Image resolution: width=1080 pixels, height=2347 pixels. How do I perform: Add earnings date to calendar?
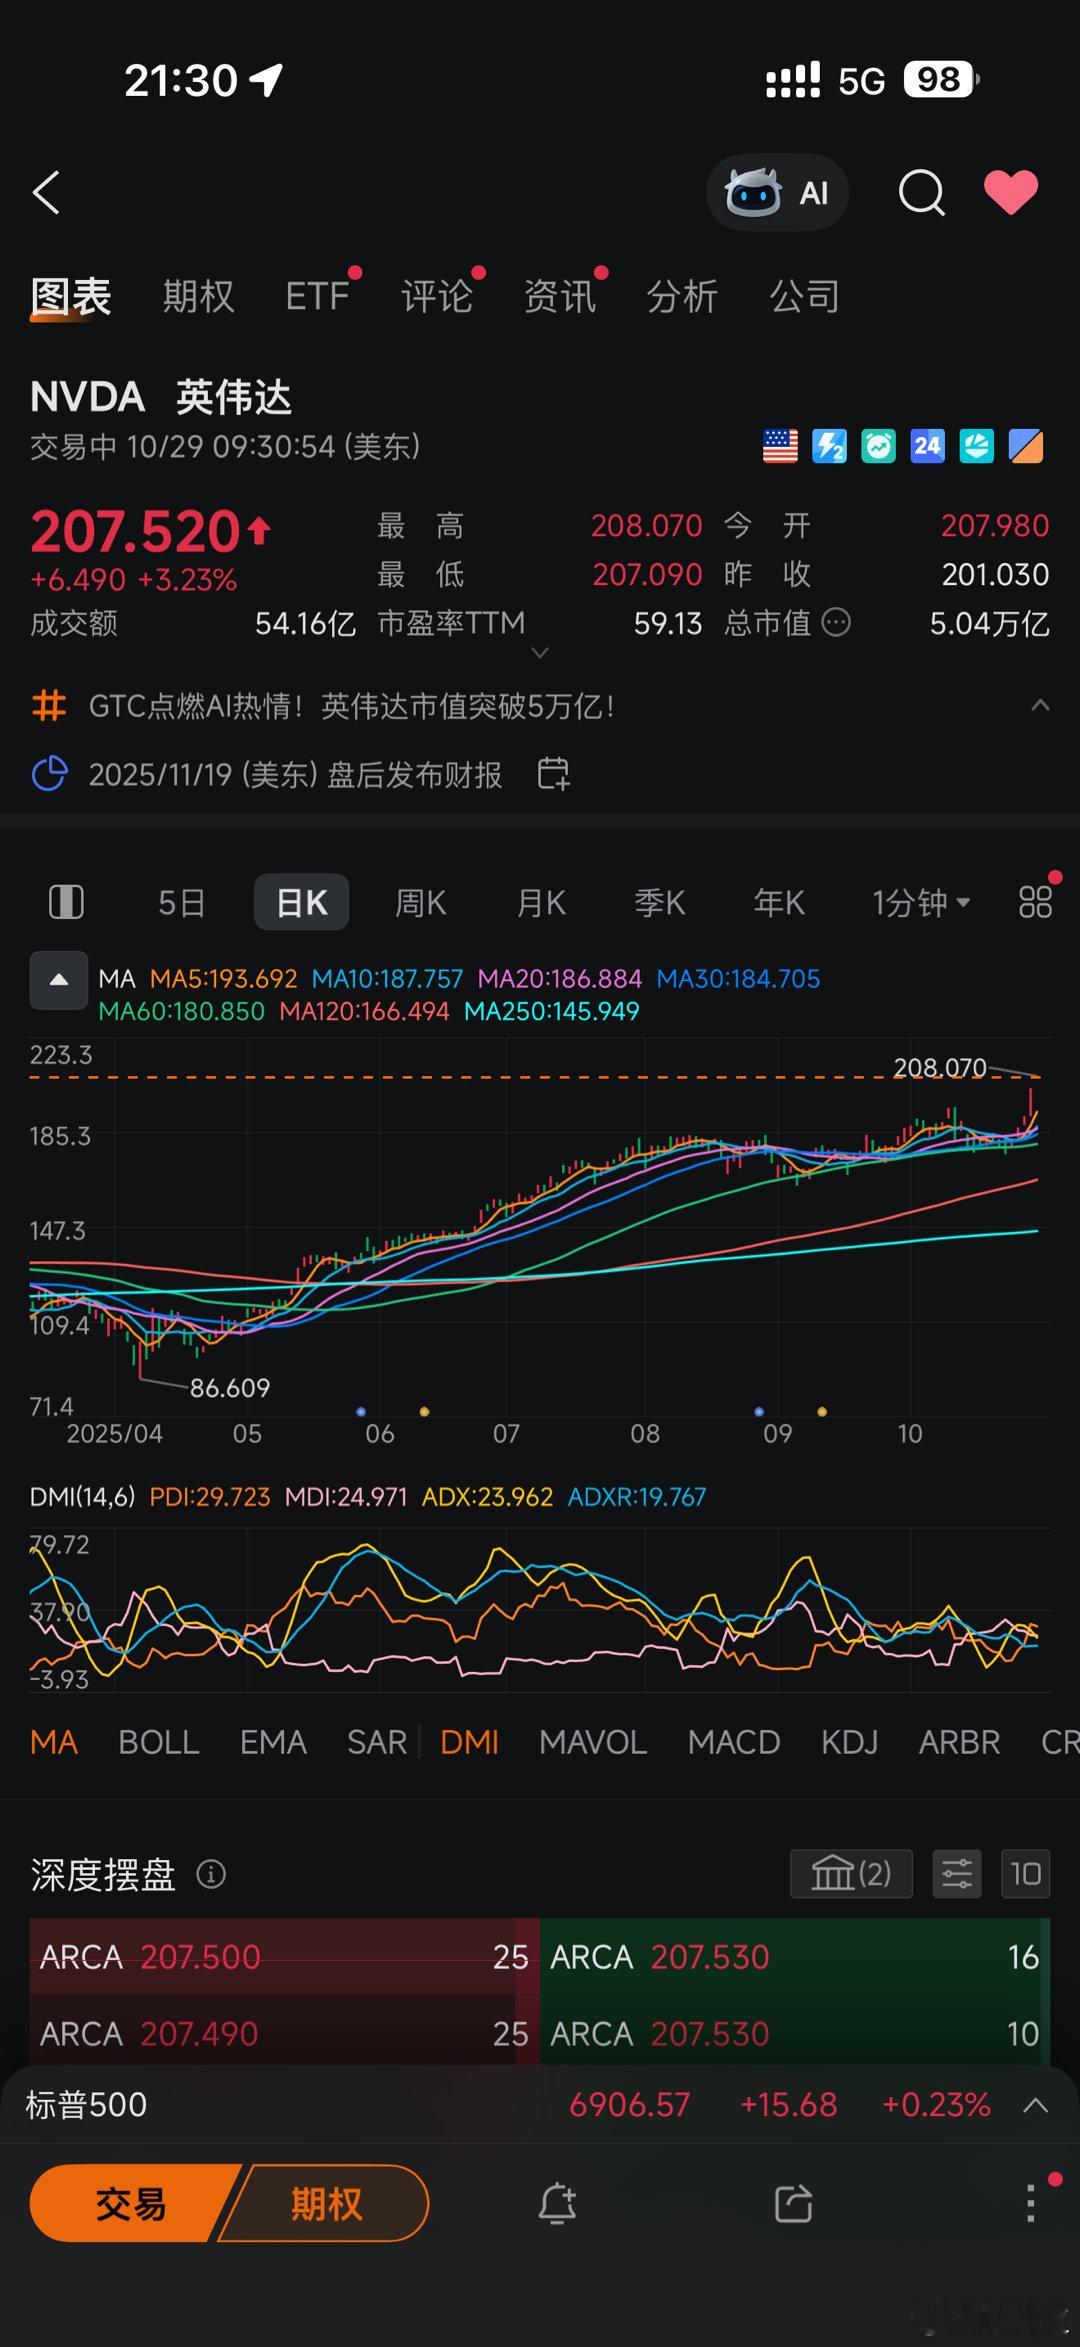pos(553,774)
